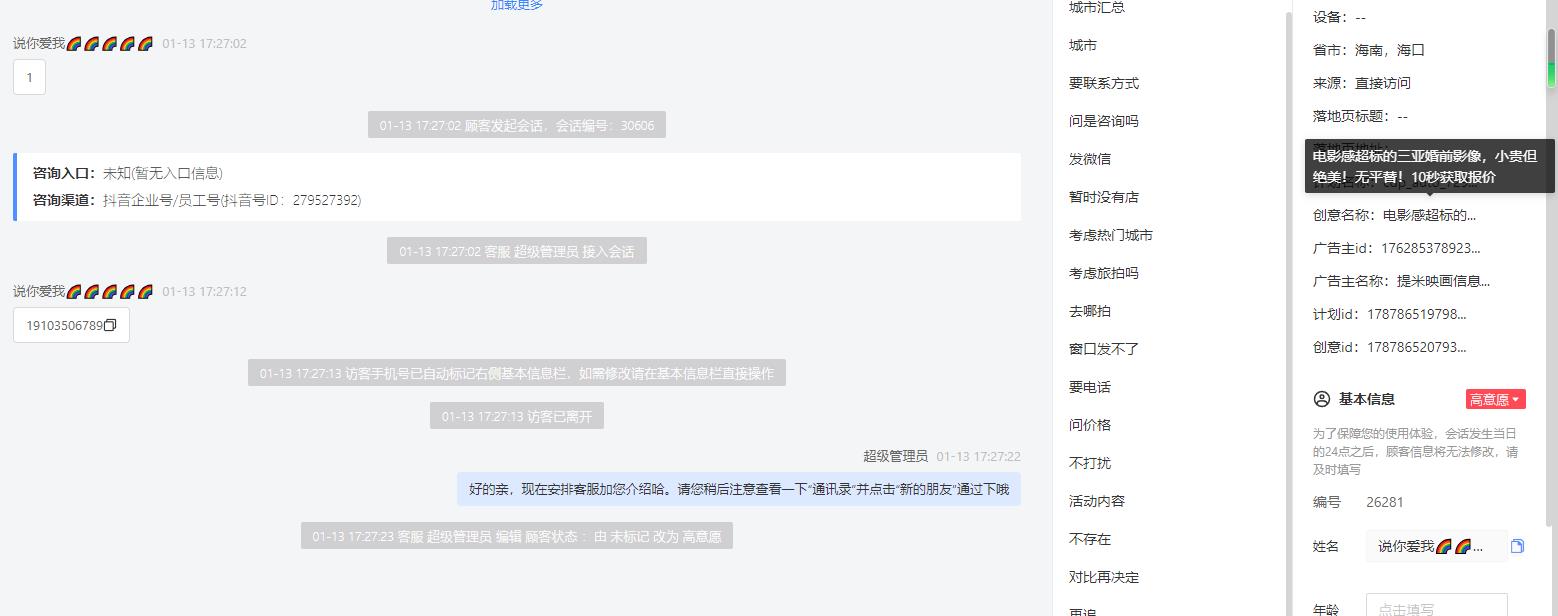The width and height of the screenshot is (1558, 616).
Task: Click the 姓名 value field
Action: coord(1436,546)
